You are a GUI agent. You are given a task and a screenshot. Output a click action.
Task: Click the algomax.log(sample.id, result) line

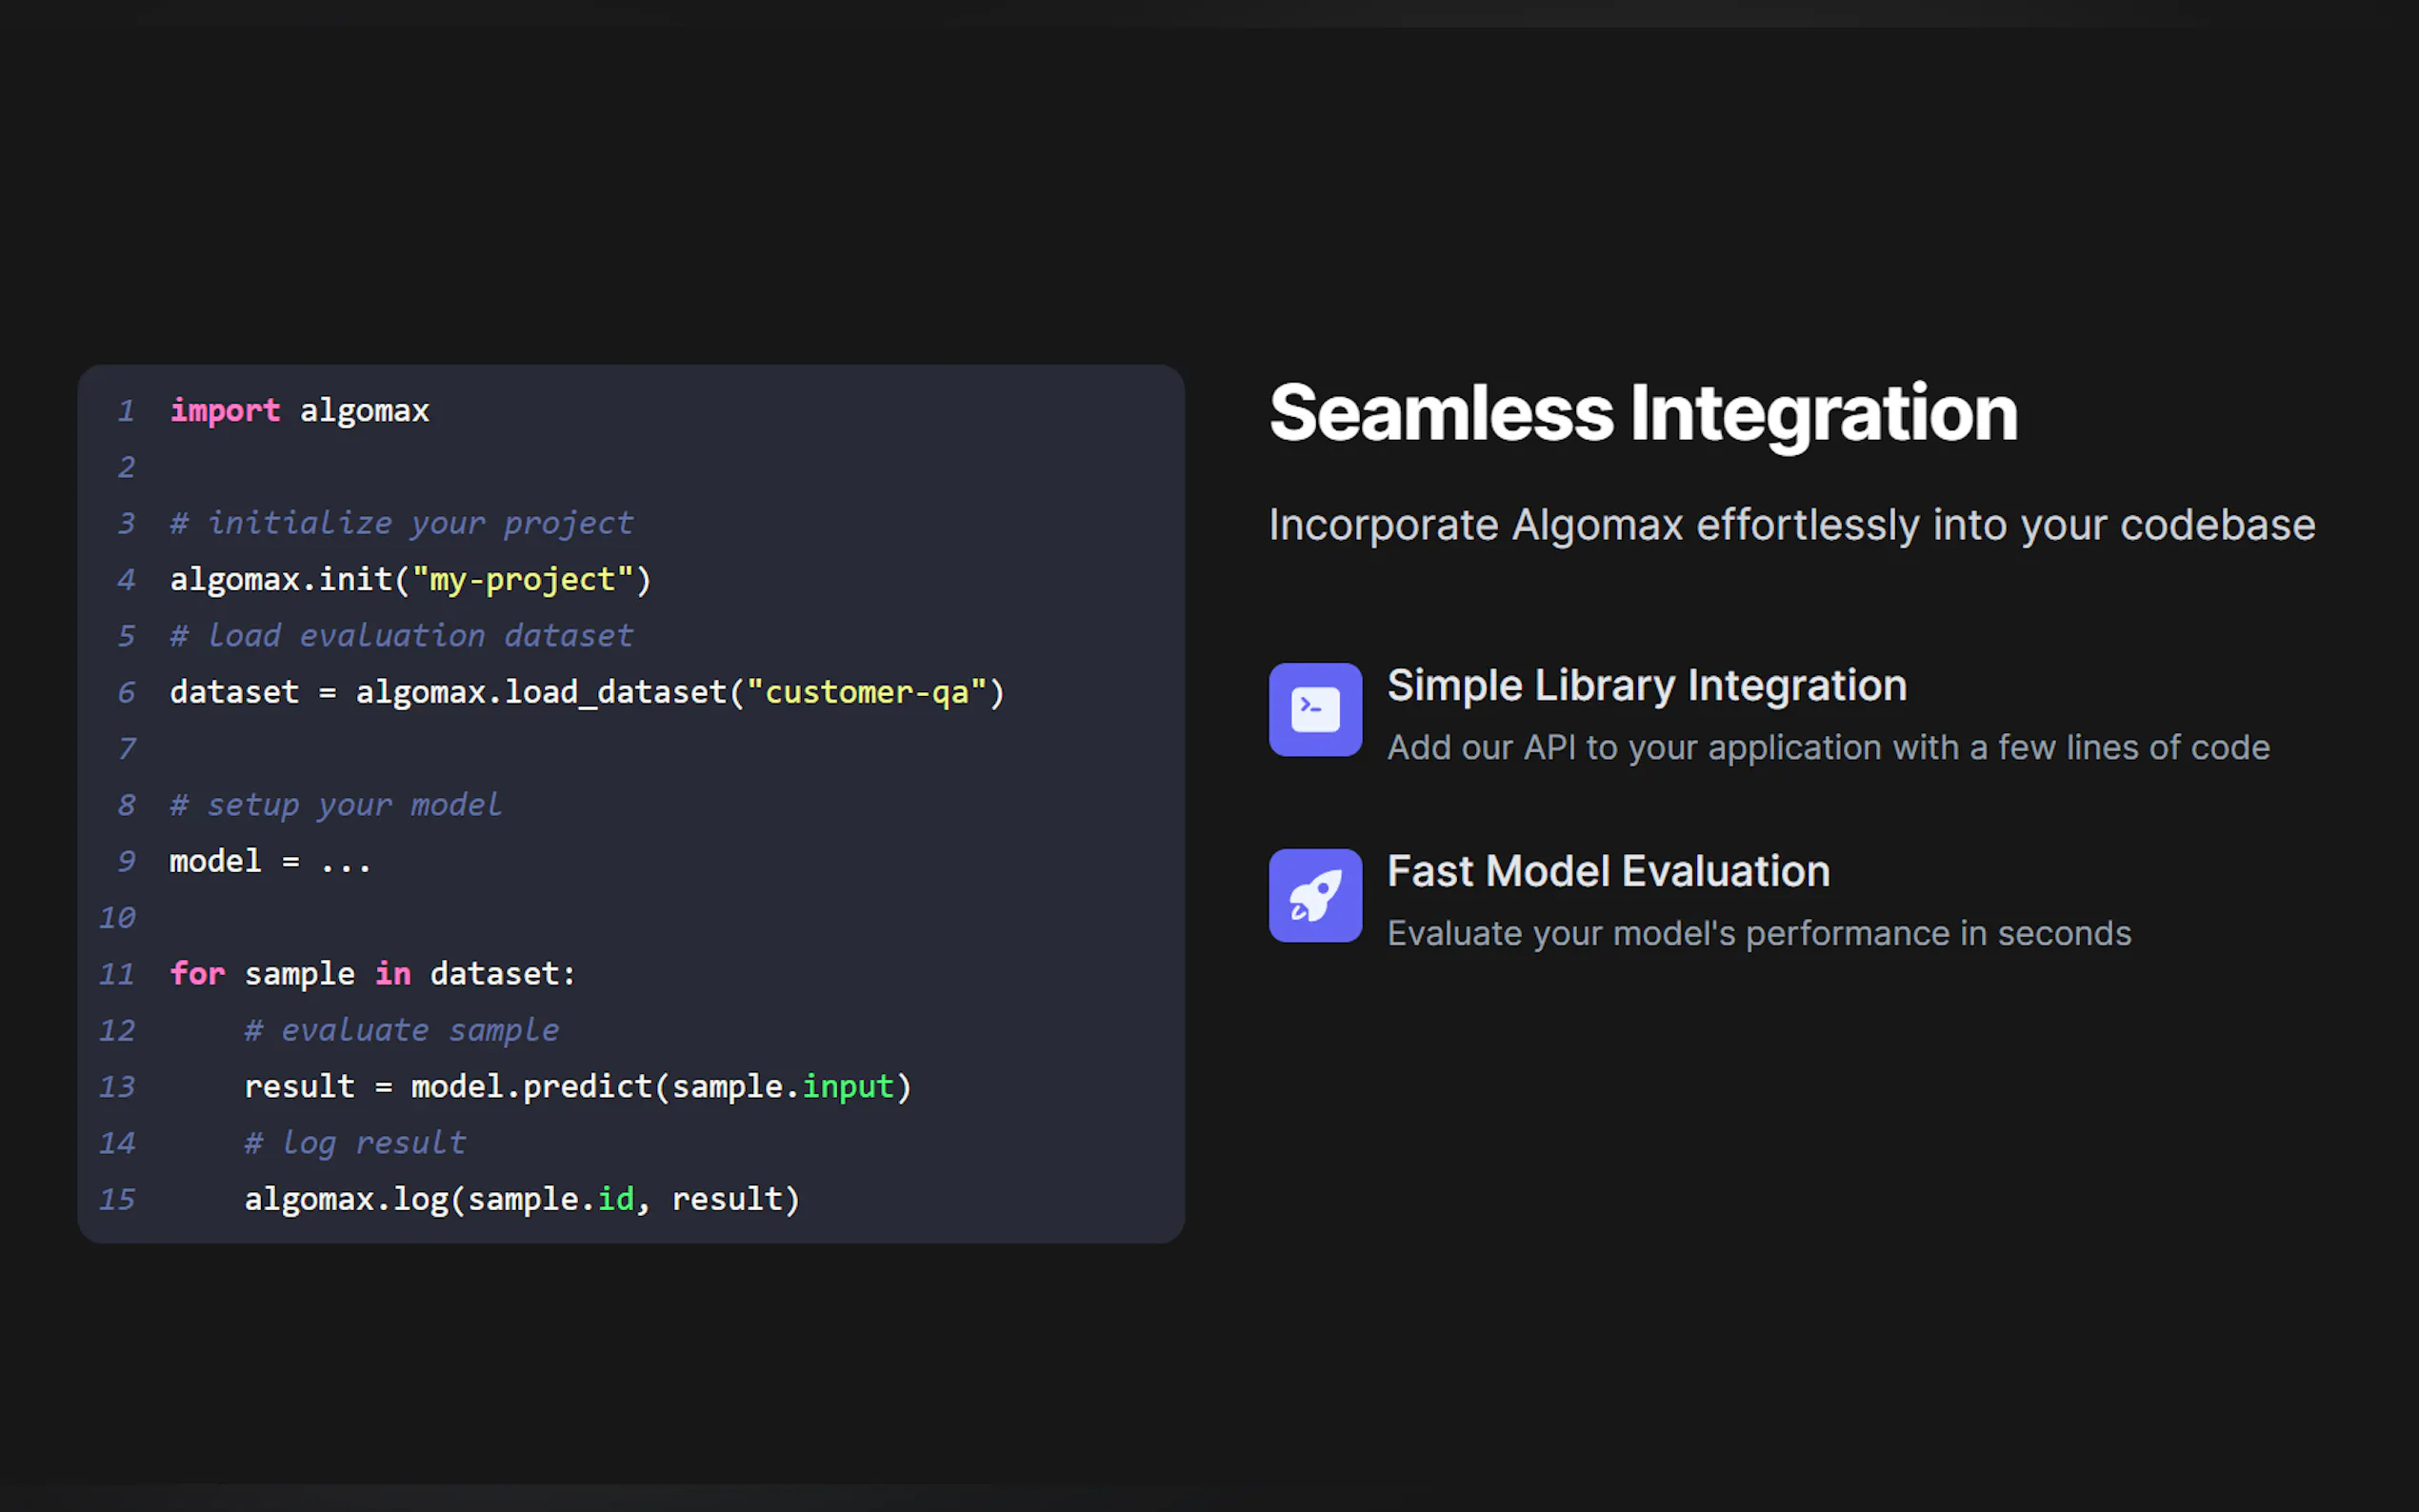tap(522, 1199)
